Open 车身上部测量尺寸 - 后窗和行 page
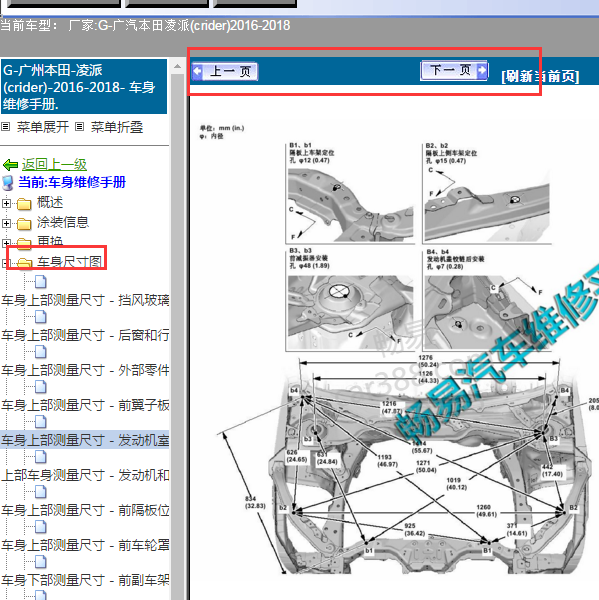 pos(85,336)
